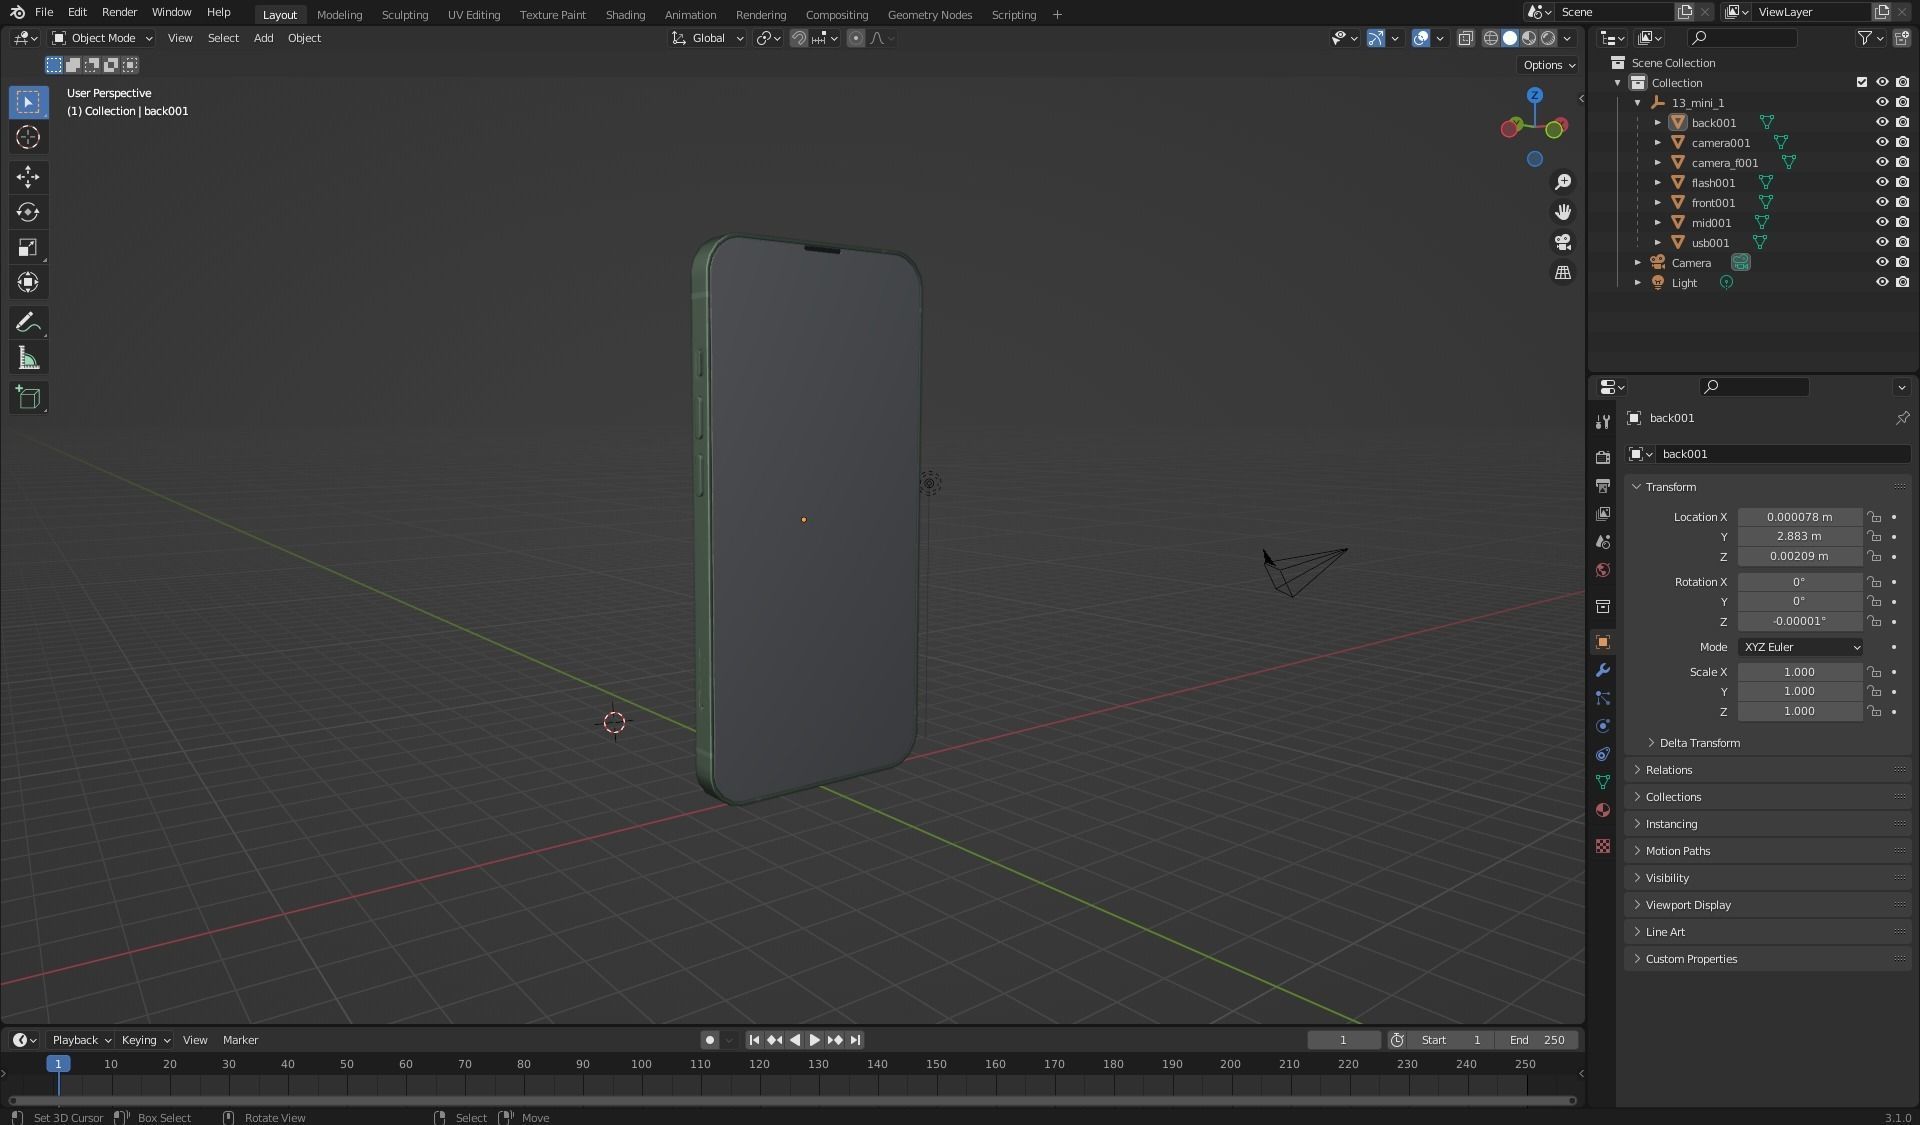1920x1125 pixels.
Task: Open the Object Mode dropdown
Action: [x=102, y=38]
